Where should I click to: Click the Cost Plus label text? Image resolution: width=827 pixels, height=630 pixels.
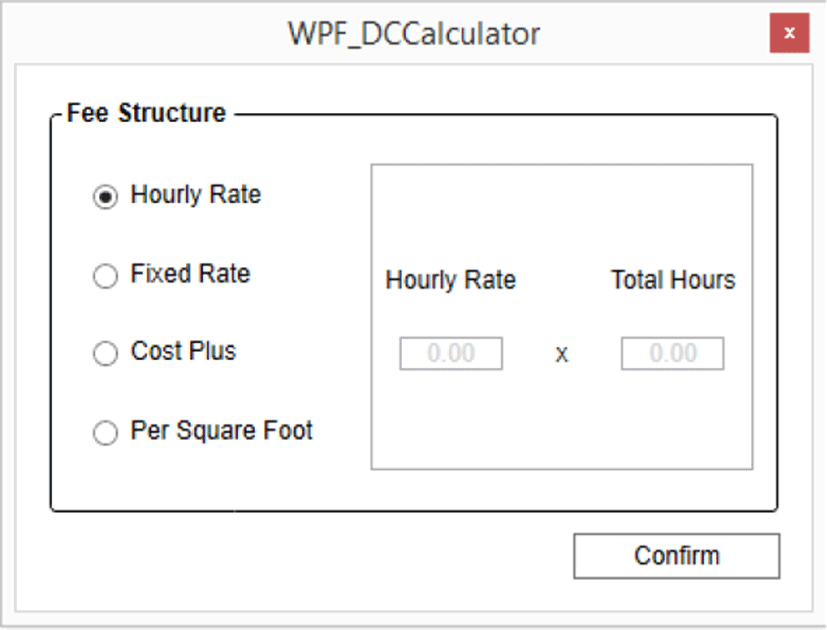click(183, 352)
